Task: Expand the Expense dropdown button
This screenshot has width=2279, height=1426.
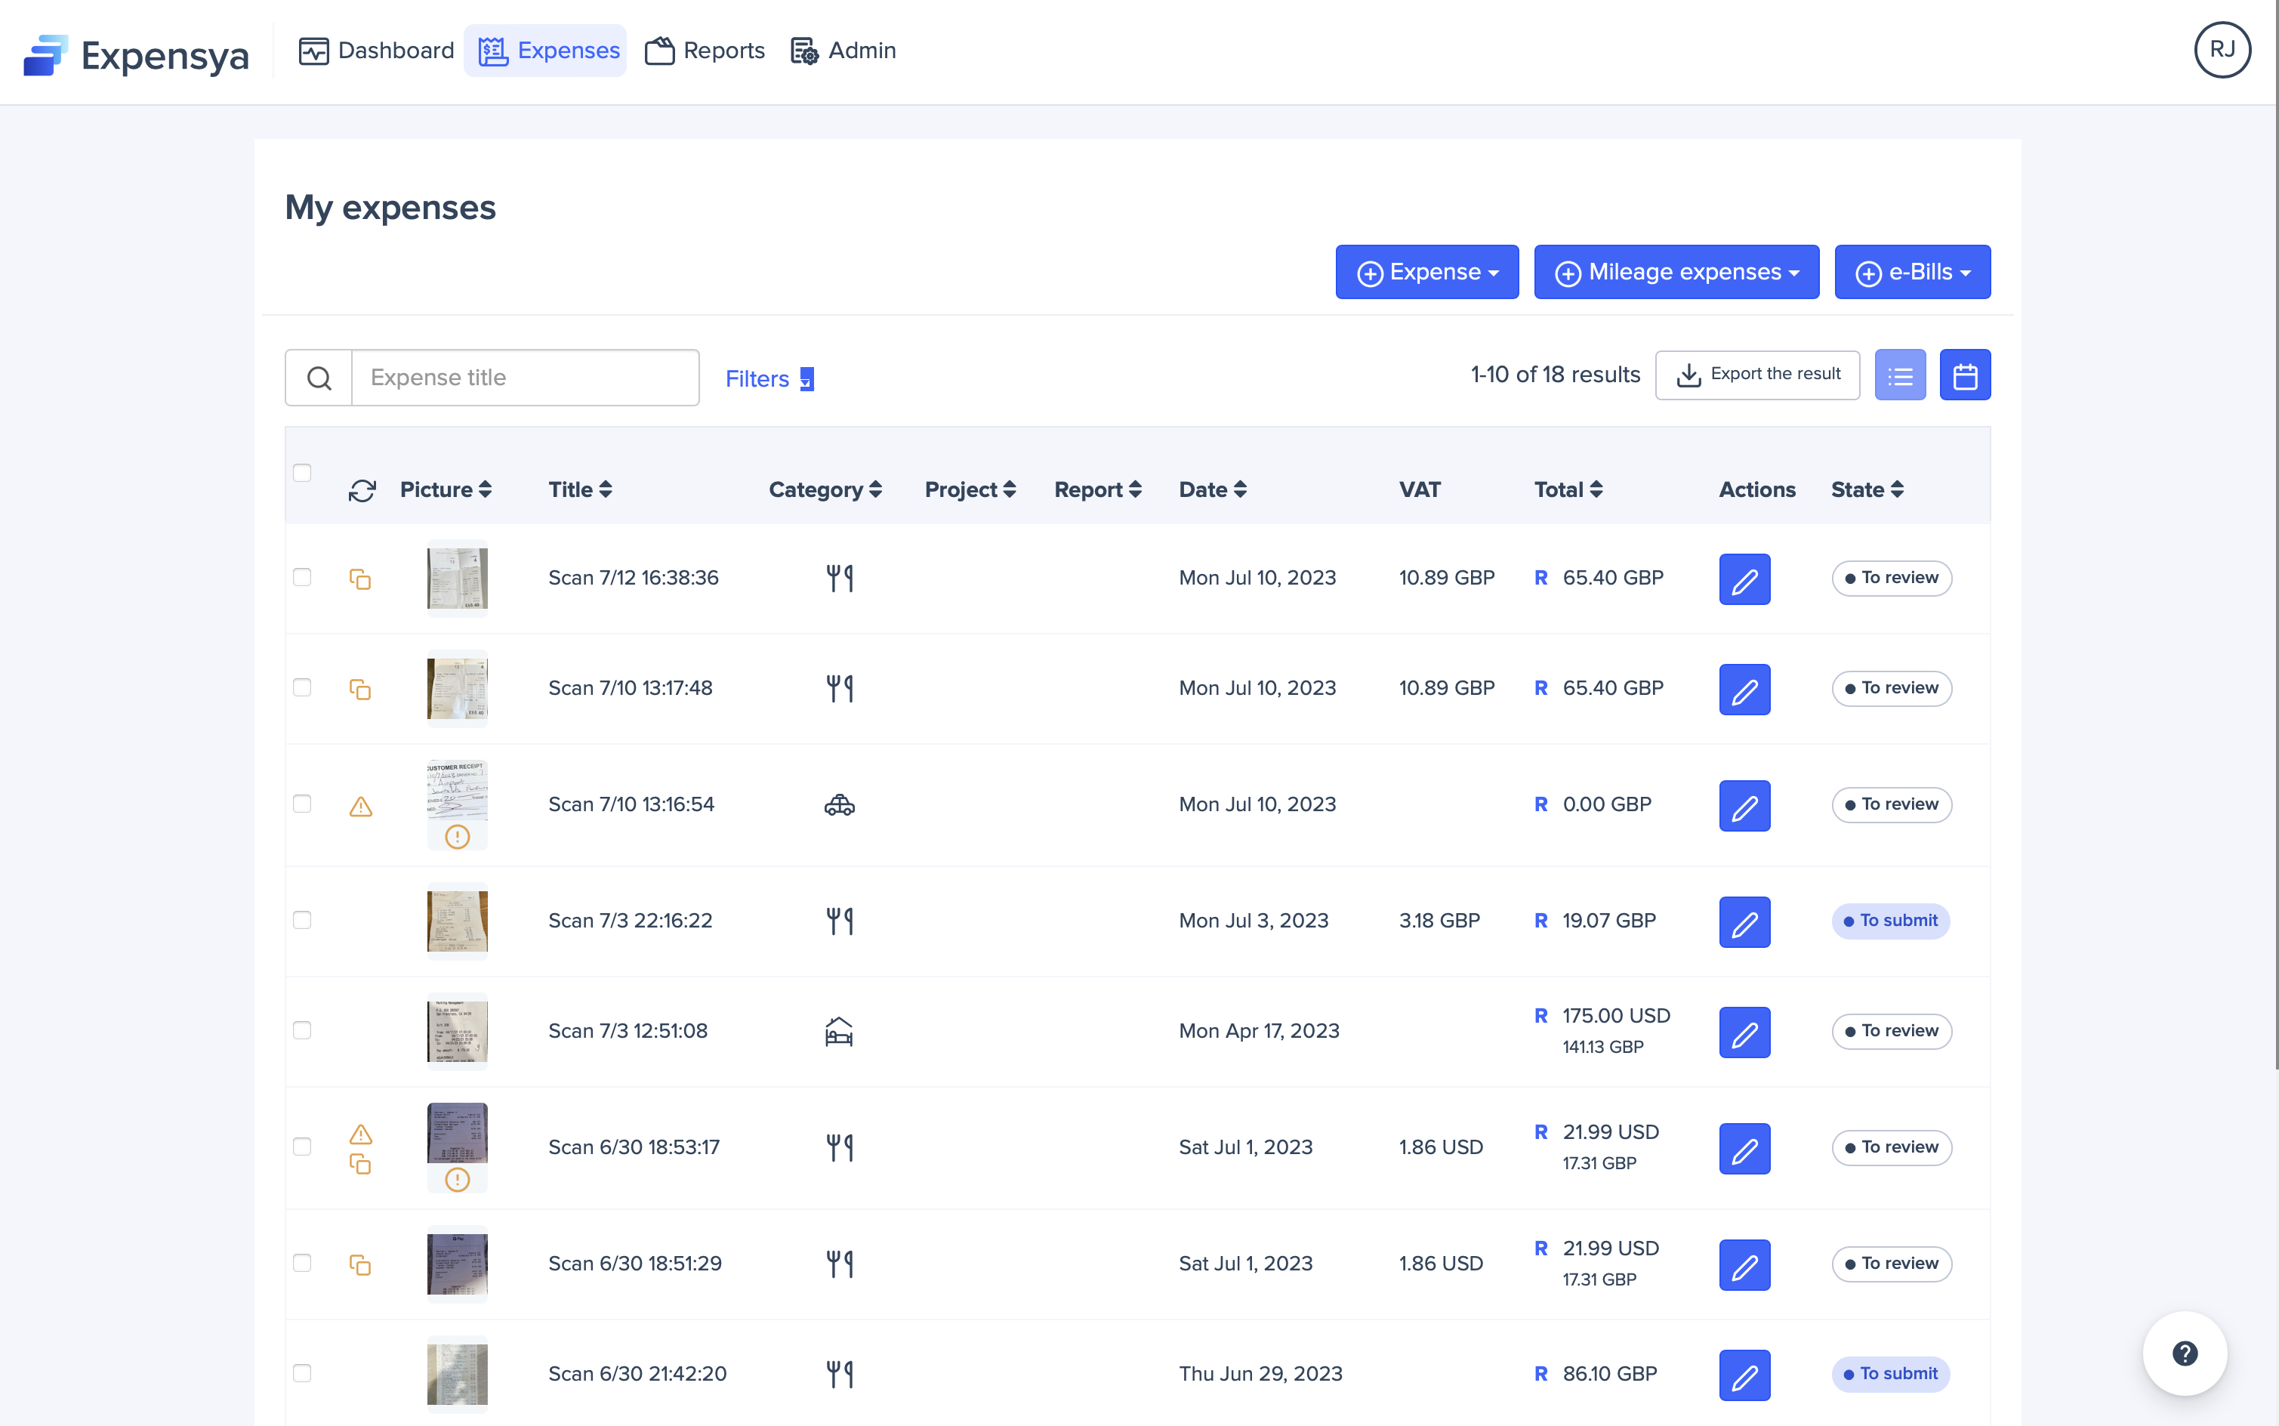Action: (x=1426, y=272)
